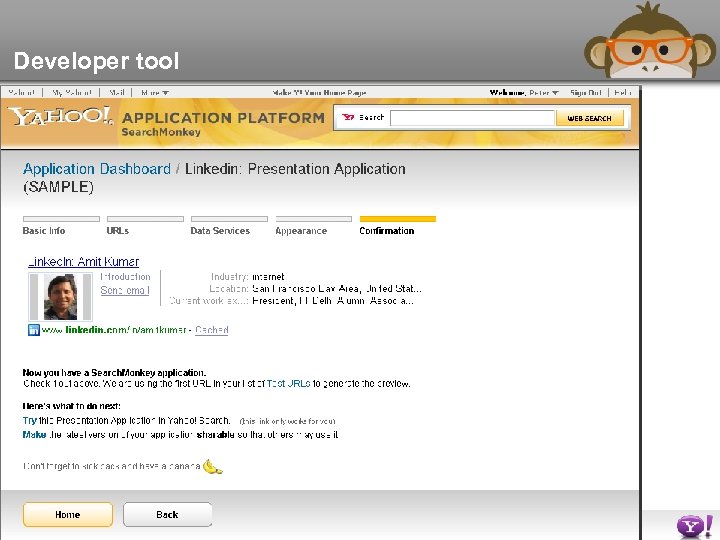720x540 pixels.
Task: Click the LinkedIn favicon beside the profile URL
Action: coord(34,330)
